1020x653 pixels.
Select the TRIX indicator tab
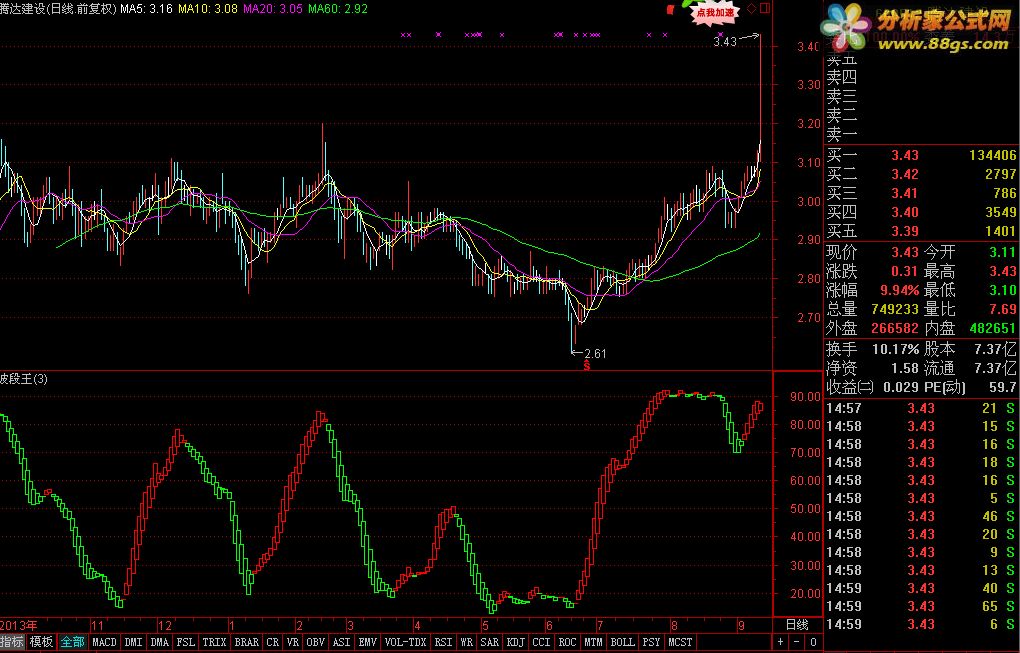pyautogui.click(x=214, y=642)
